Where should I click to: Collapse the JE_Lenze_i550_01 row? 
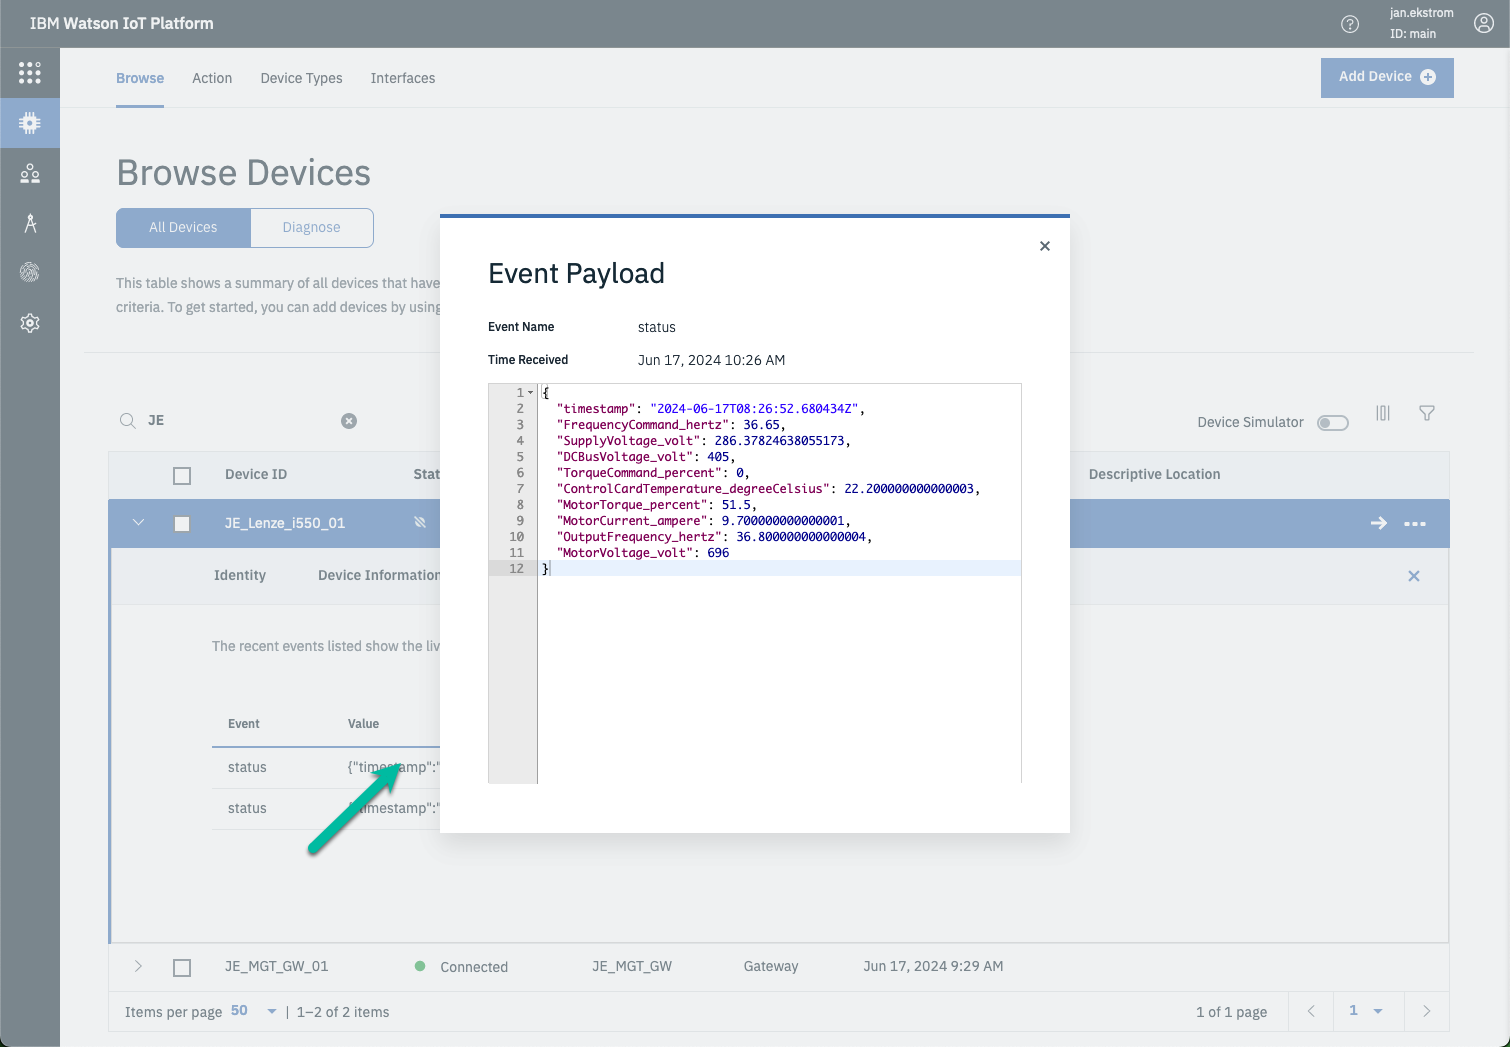pos(138,523)
